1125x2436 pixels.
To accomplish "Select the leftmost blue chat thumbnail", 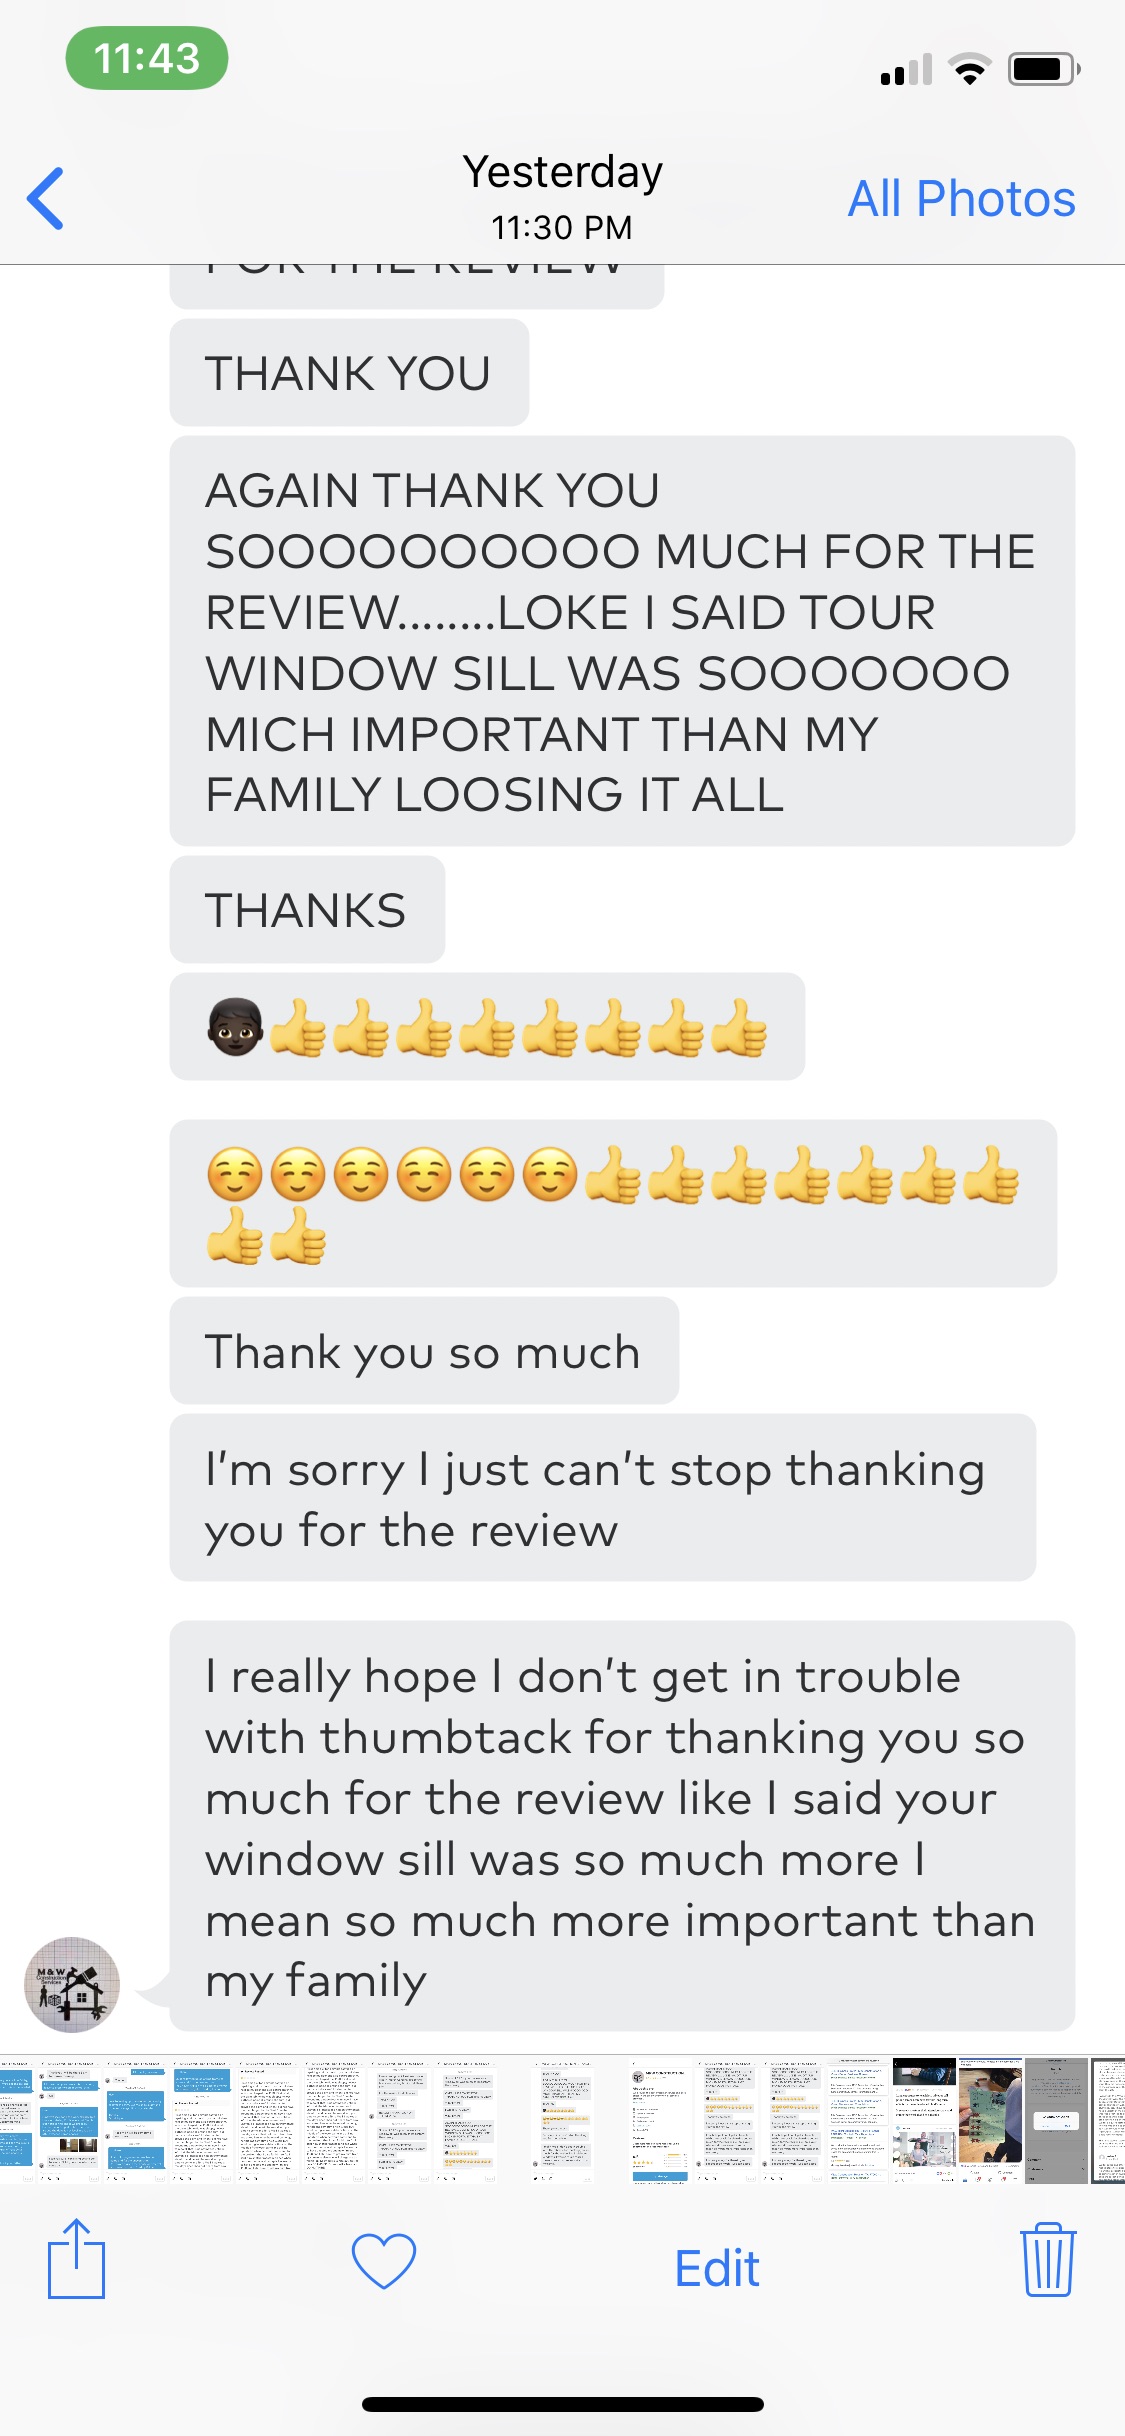I will [16, 2120].
